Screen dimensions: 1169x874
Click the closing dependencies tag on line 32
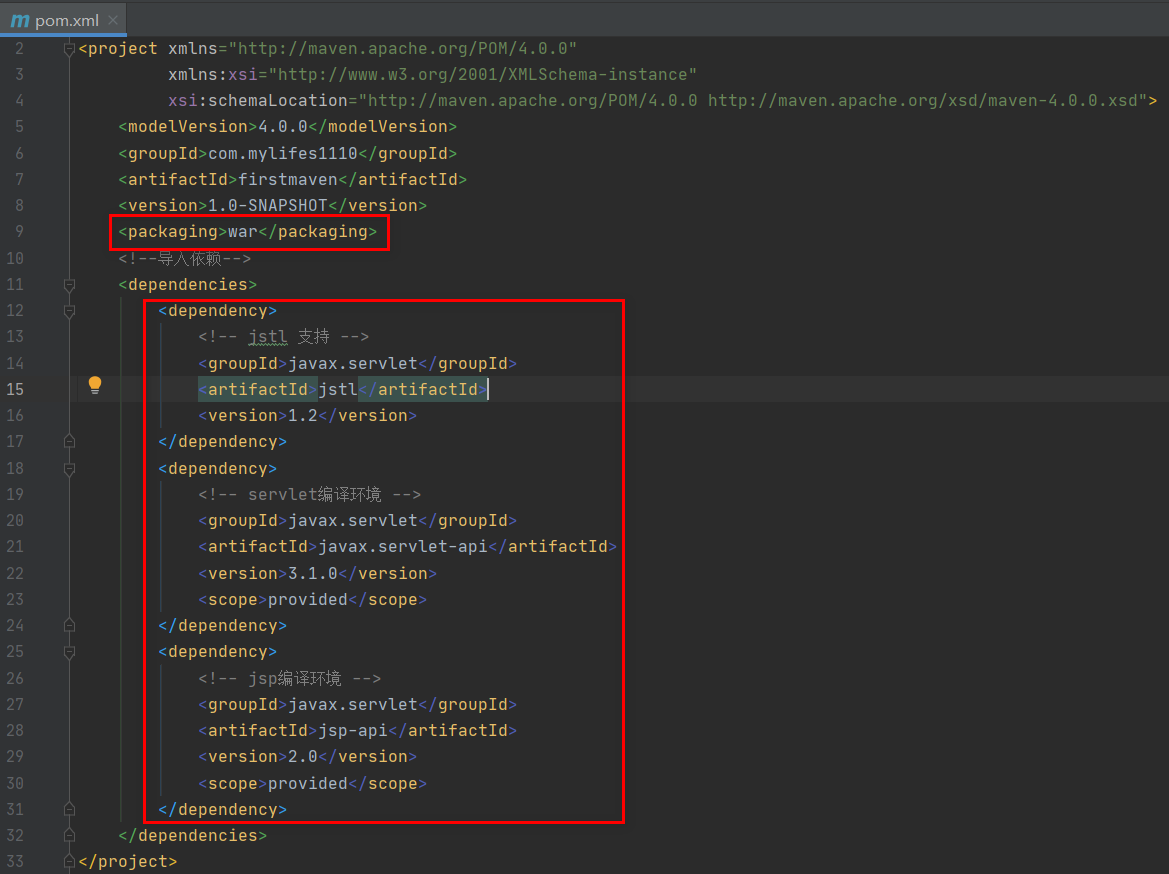pos(192,836)
